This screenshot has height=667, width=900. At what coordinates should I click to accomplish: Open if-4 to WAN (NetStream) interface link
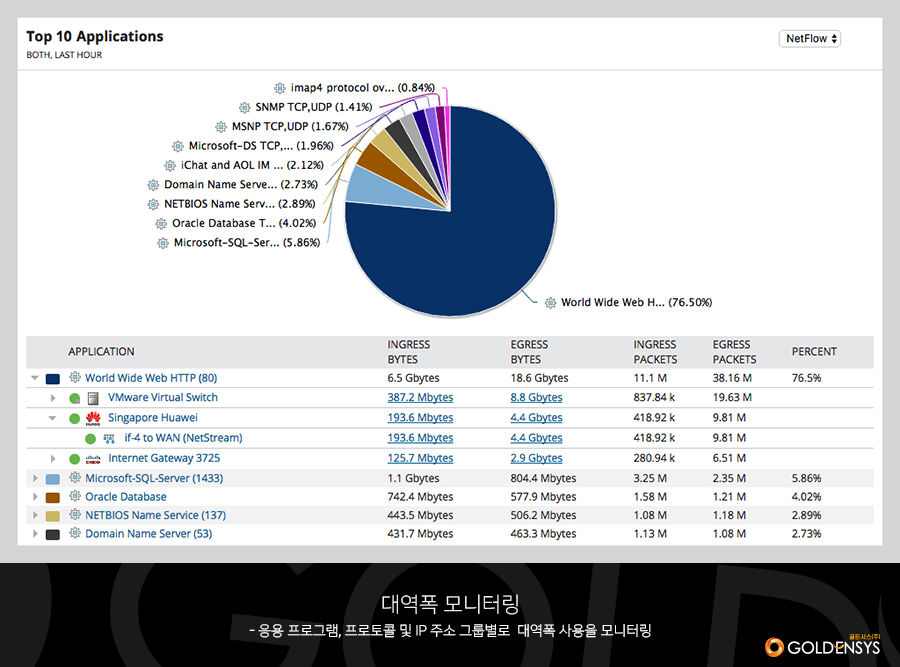pos(183,437)
